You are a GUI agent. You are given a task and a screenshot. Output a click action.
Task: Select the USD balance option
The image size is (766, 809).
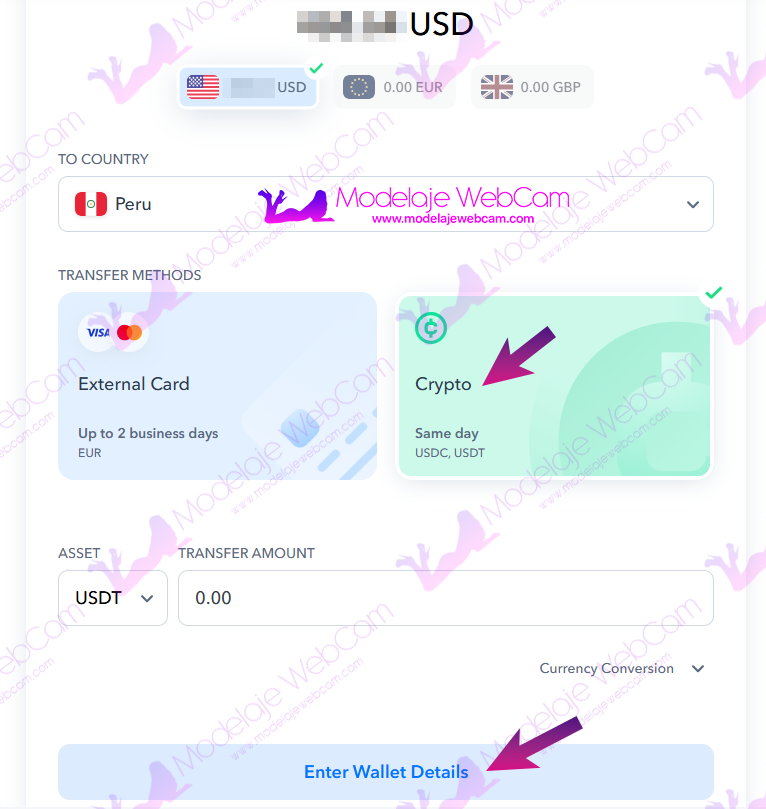[x=248, y=87]
